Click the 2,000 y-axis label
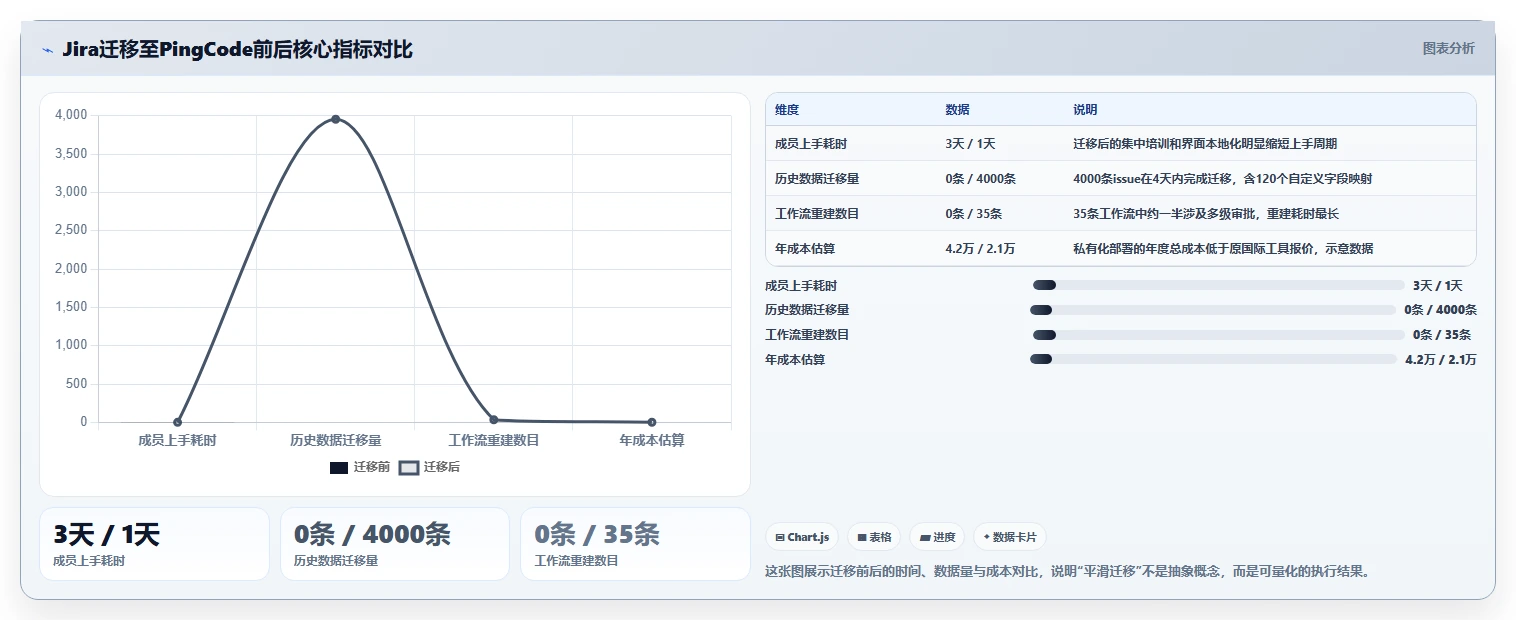1516x620 pixels. [x=71, y=269]
